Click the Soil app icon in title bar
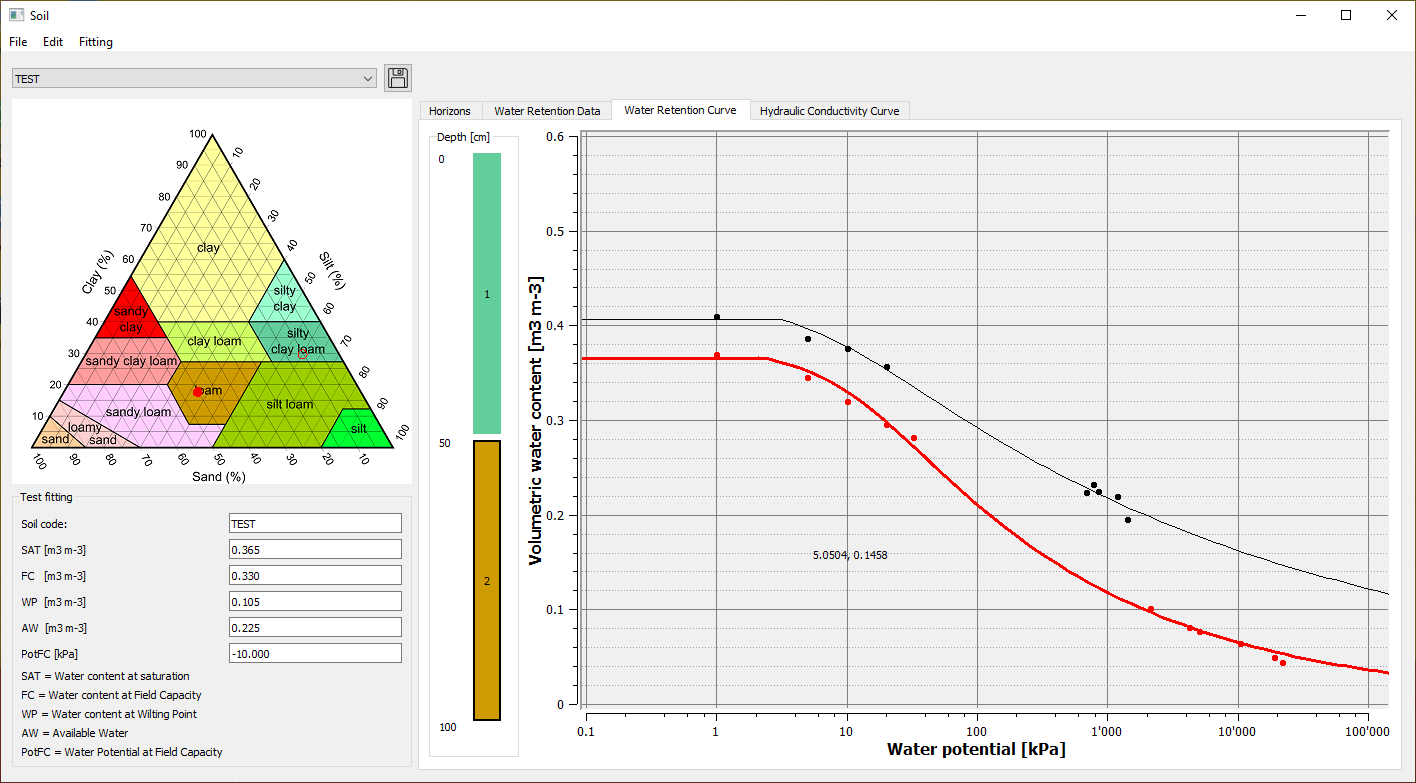 pos(16,15)
